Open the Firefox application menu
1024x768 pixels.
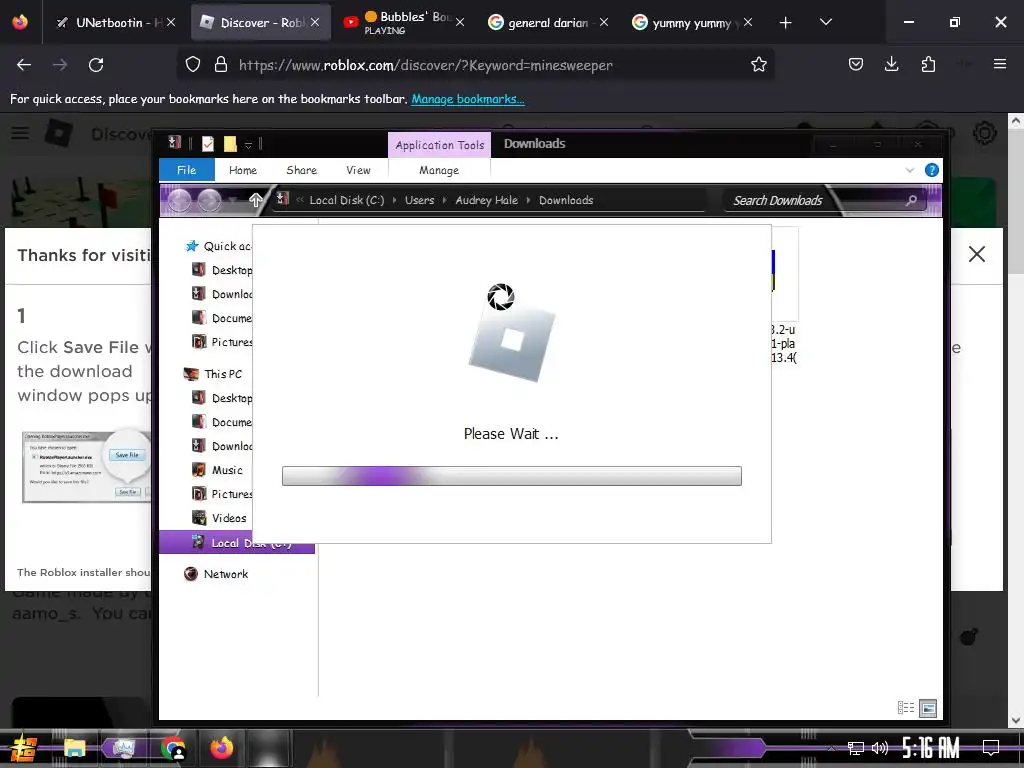(x=999, y=64)
